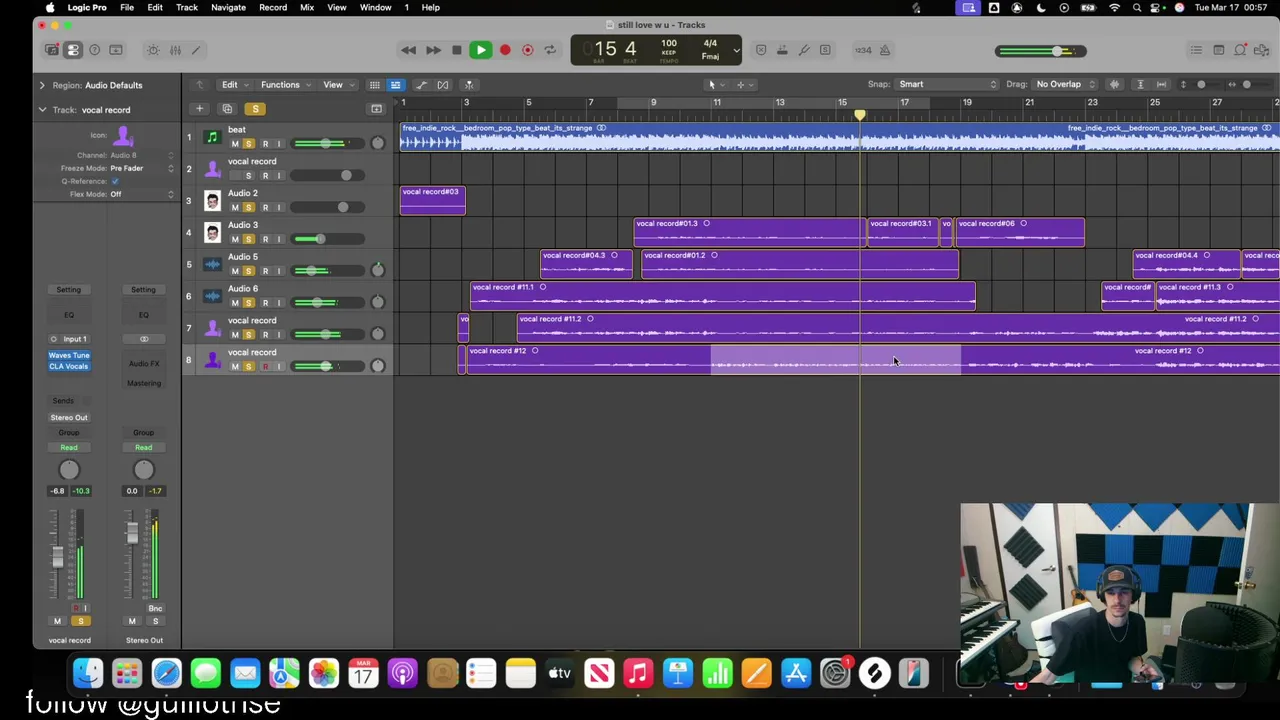Open Finder from the Dock

[x=88, y=673]
